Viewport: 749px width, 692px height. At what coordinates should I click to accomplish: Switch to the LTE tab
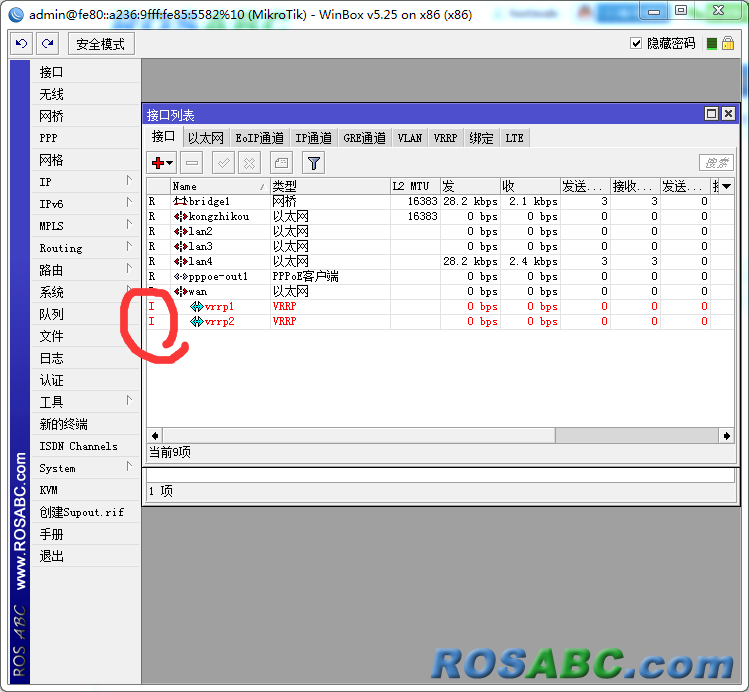coord(514,138)
